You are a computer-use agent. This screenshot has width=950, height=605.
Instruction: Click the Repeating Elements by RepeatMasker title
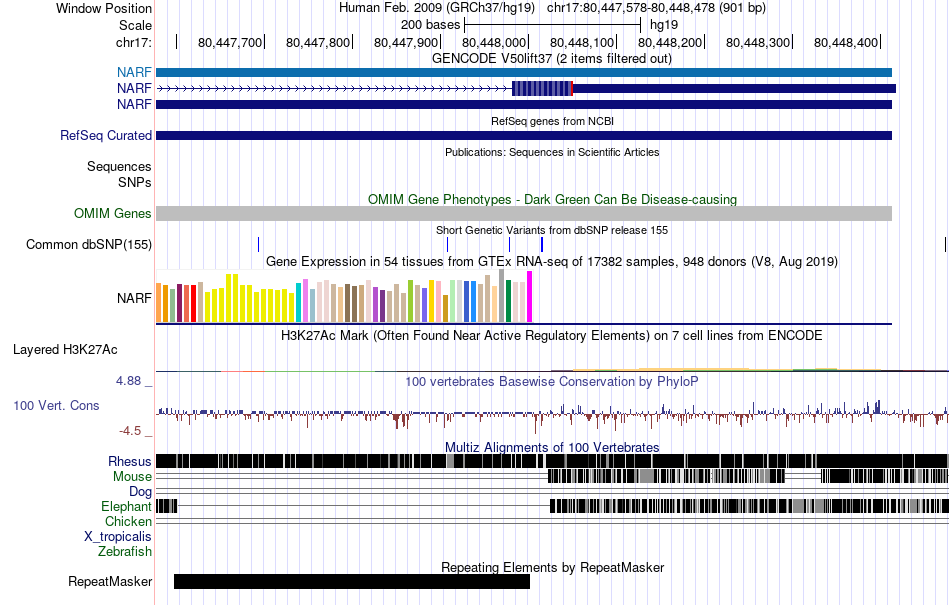pyautogui.click(x=553, y=567)
